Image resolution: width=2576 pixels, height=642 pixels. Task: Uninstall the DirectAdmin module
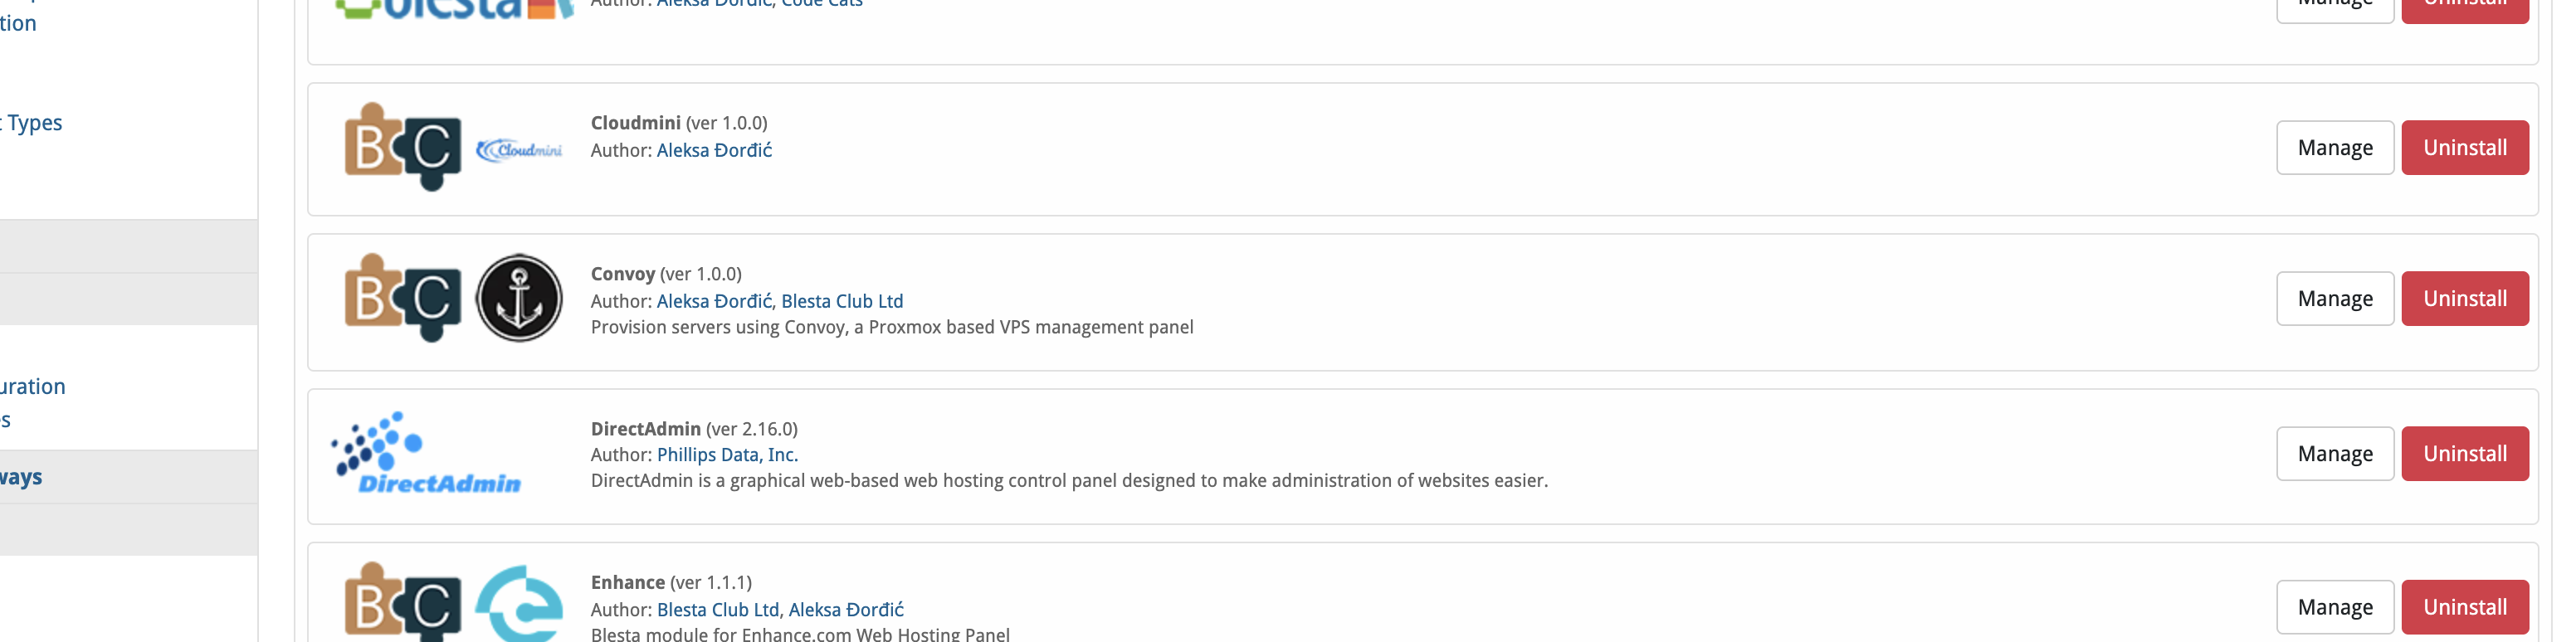(x=2465, y=454)
